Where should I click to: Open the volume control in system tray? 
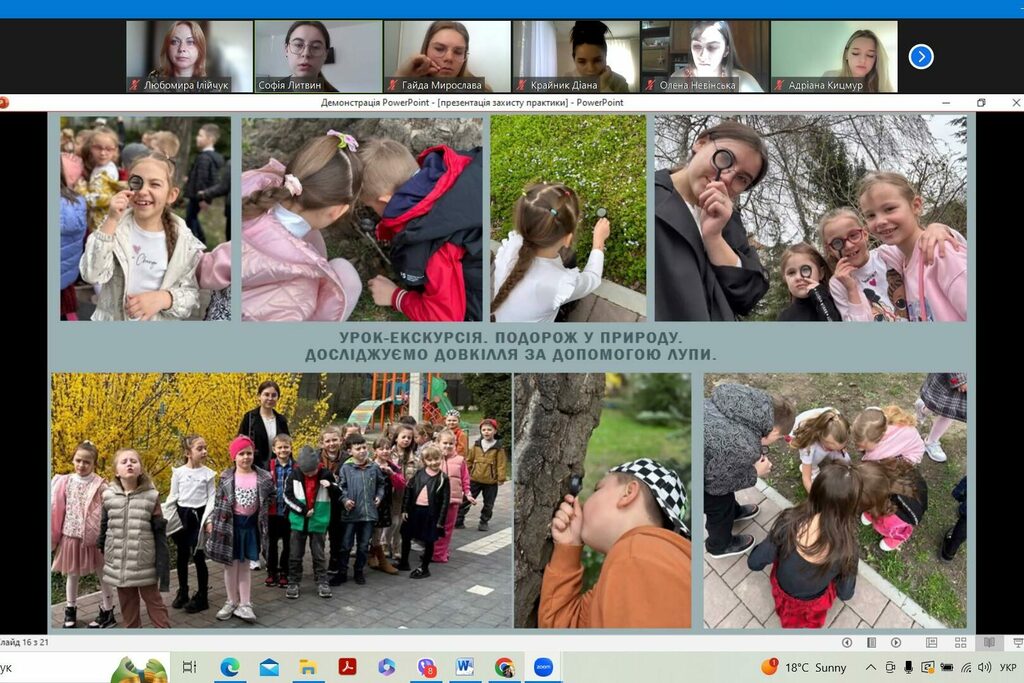[x=984, y=667]
